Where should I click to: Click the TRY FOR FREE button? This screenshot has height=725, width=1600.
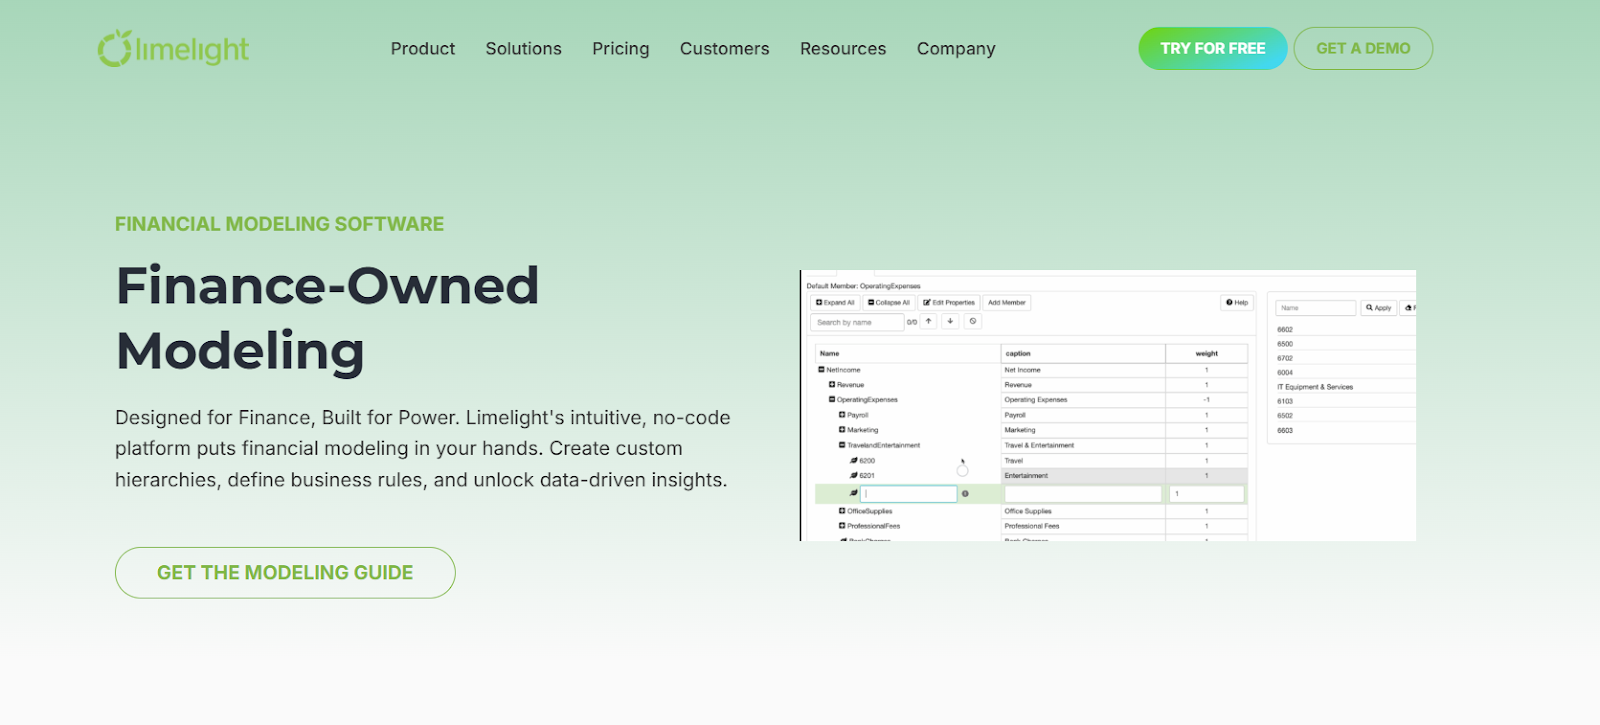(1213, 48)
